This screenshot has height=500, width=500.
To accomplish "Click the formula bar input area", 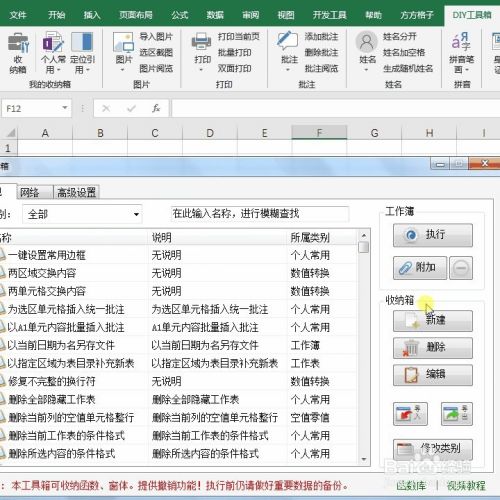I will point(335,108).
